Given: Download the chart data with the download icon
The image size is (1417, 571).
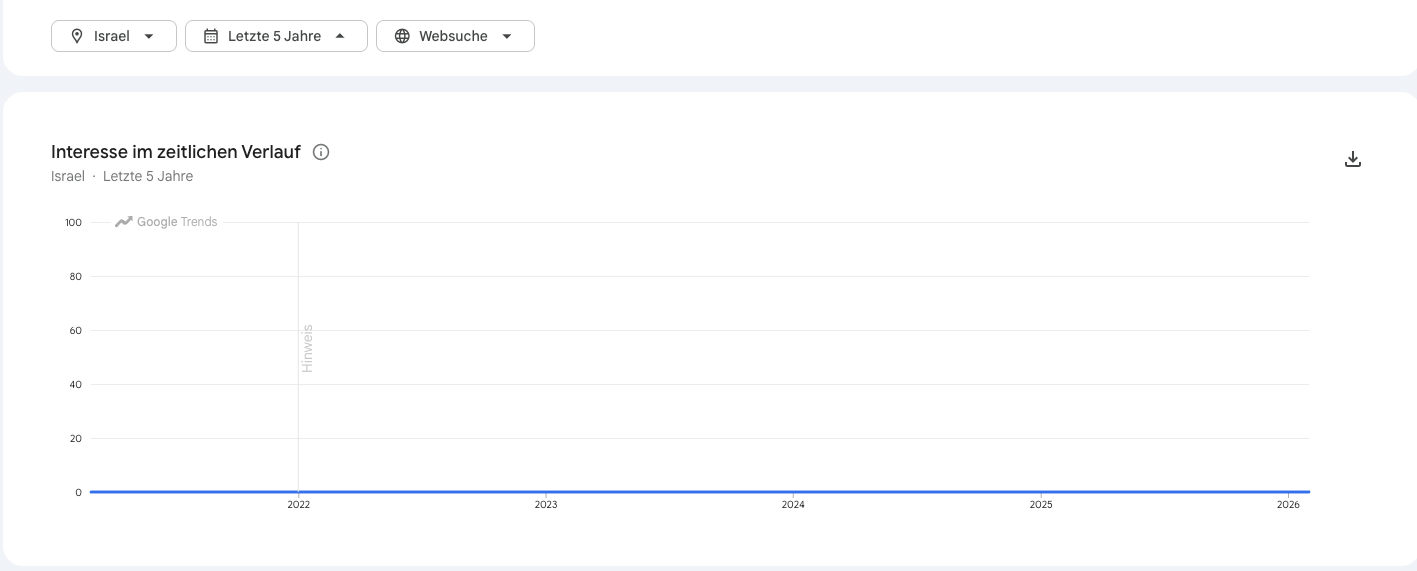Looking at the screenshot, I should coord(1353,159).
